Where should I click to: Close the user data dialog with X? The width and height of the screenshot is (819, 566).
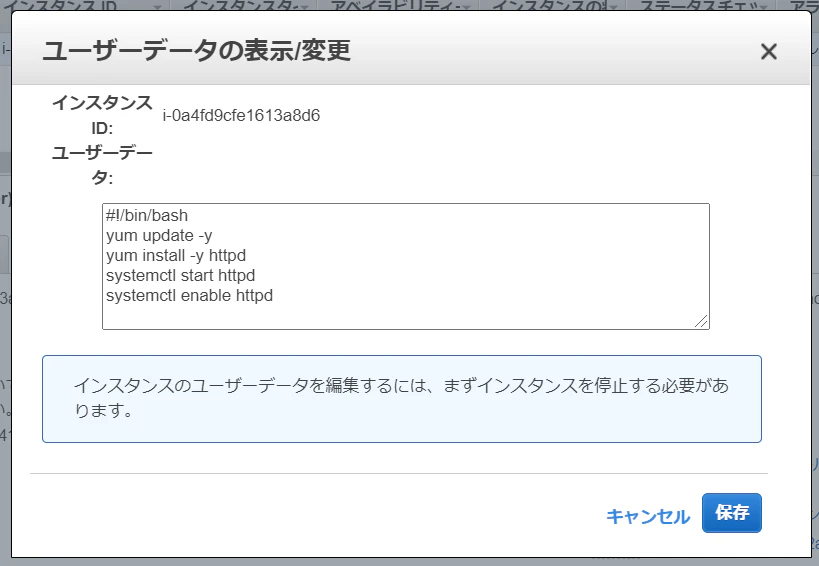(768, 51)
